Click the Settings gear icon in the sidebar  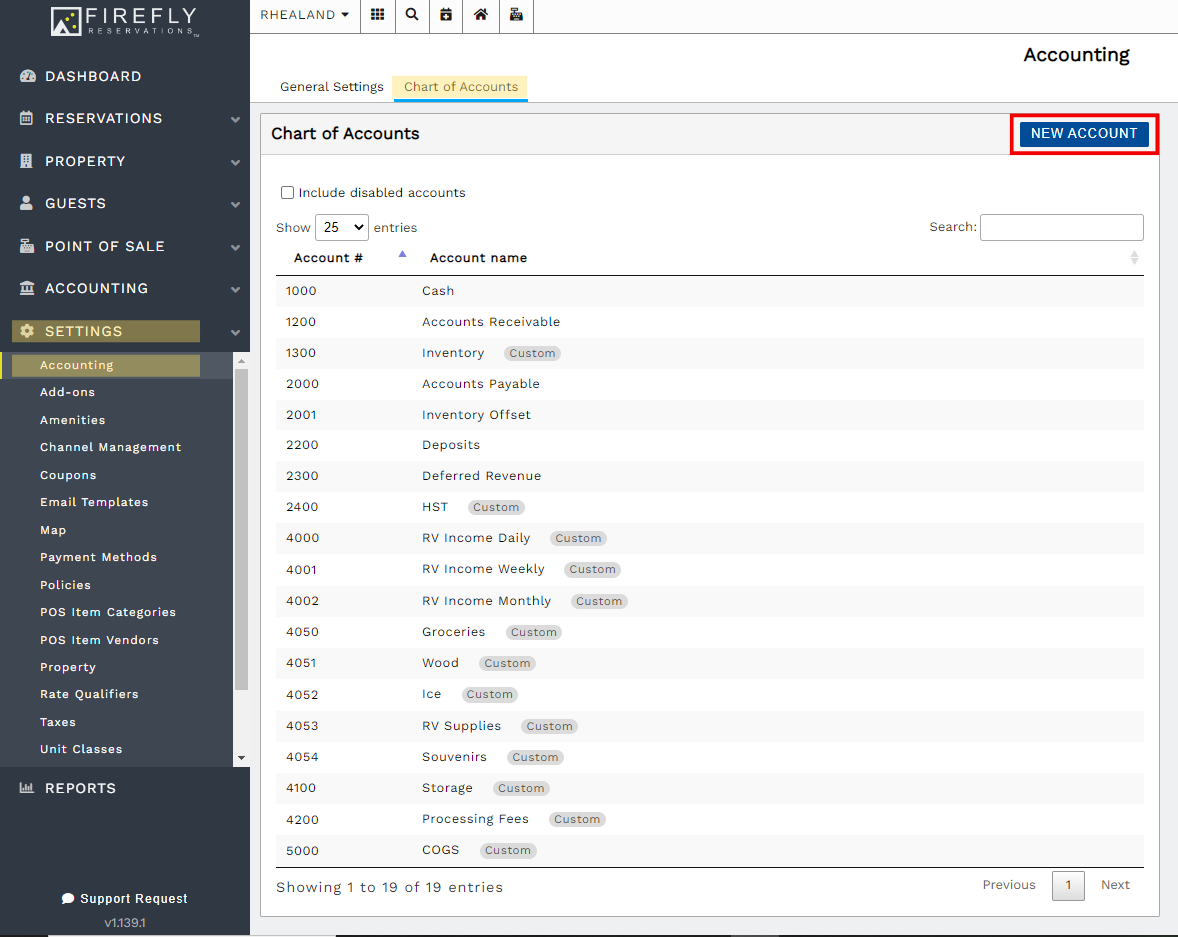coord(29,330)
